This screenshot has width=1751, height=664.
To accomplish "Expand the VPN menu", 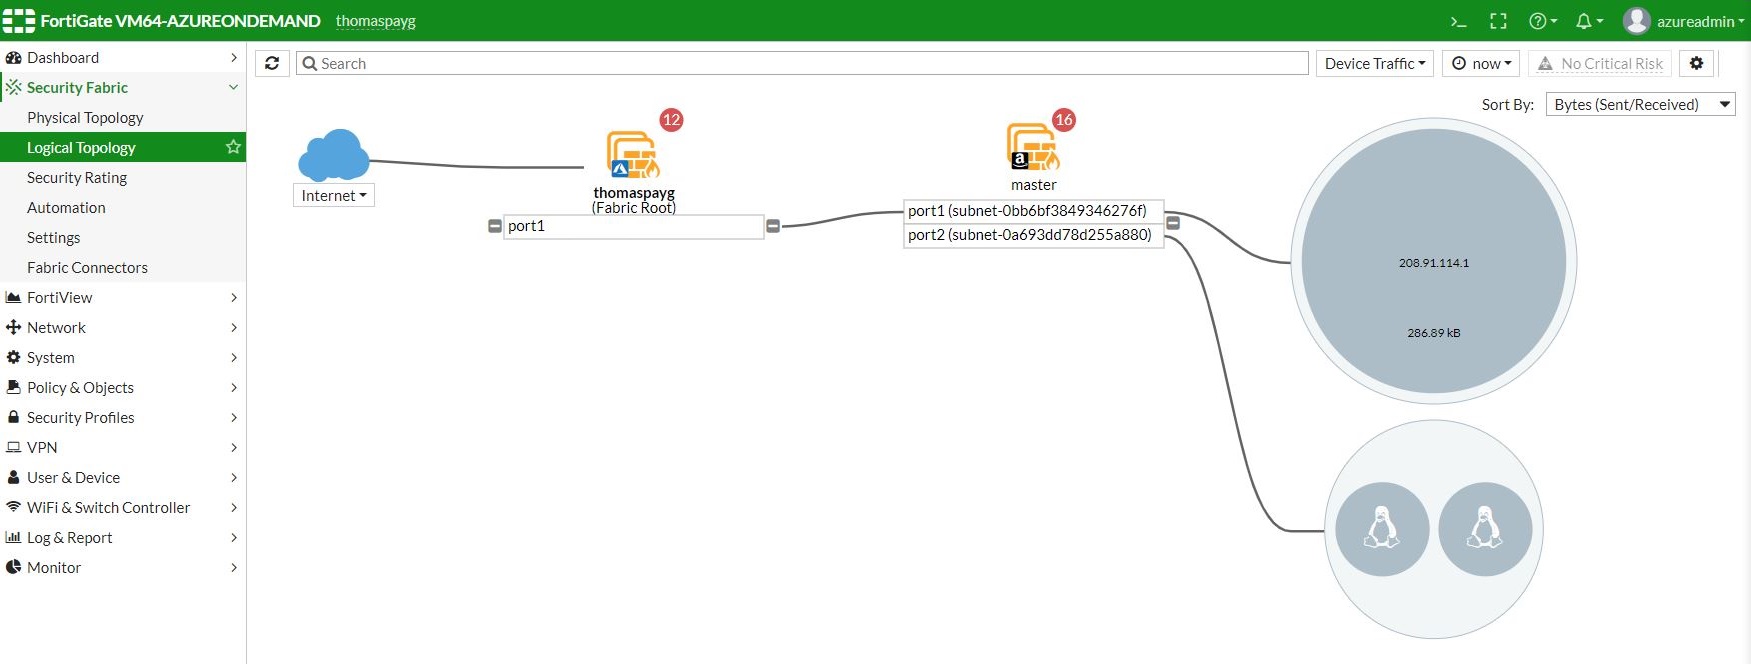I will [x=123, y=447].
